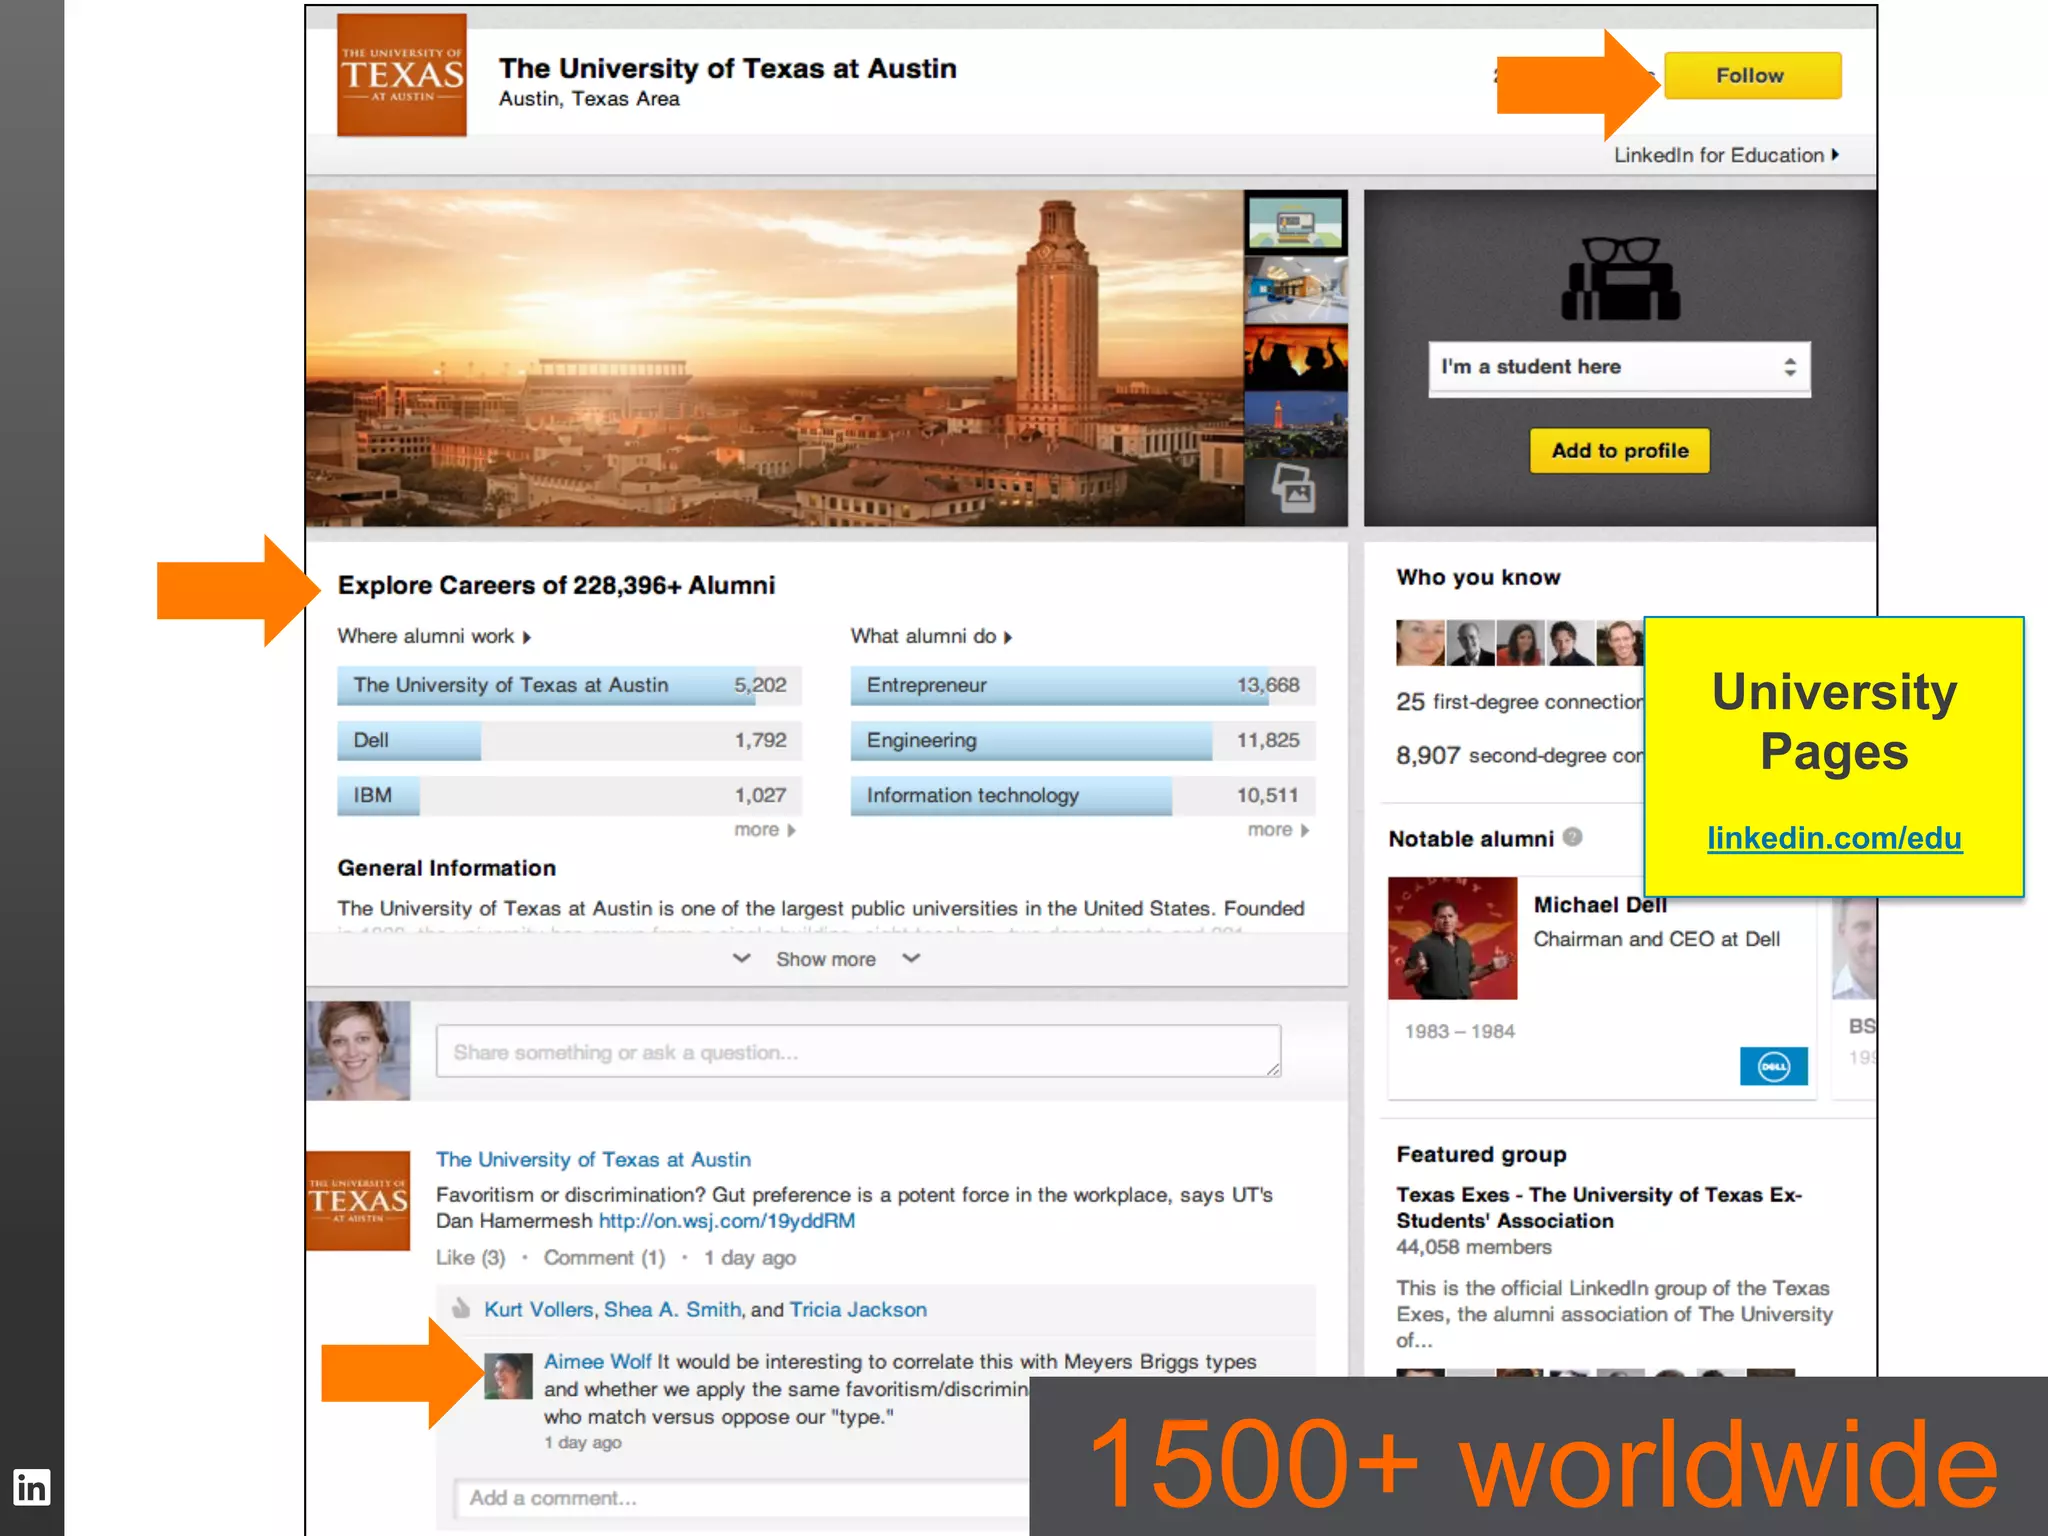The height and width of the screenshot is (1536, 2048).
Task: Select the Information technology 10,511 bar
Action: coord(1083,795)
